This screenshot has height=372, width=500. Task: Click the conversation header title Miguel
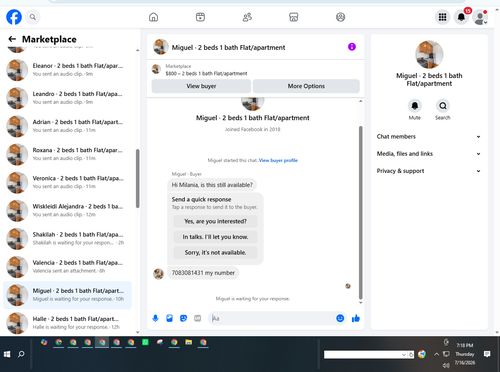pos(228,48)
